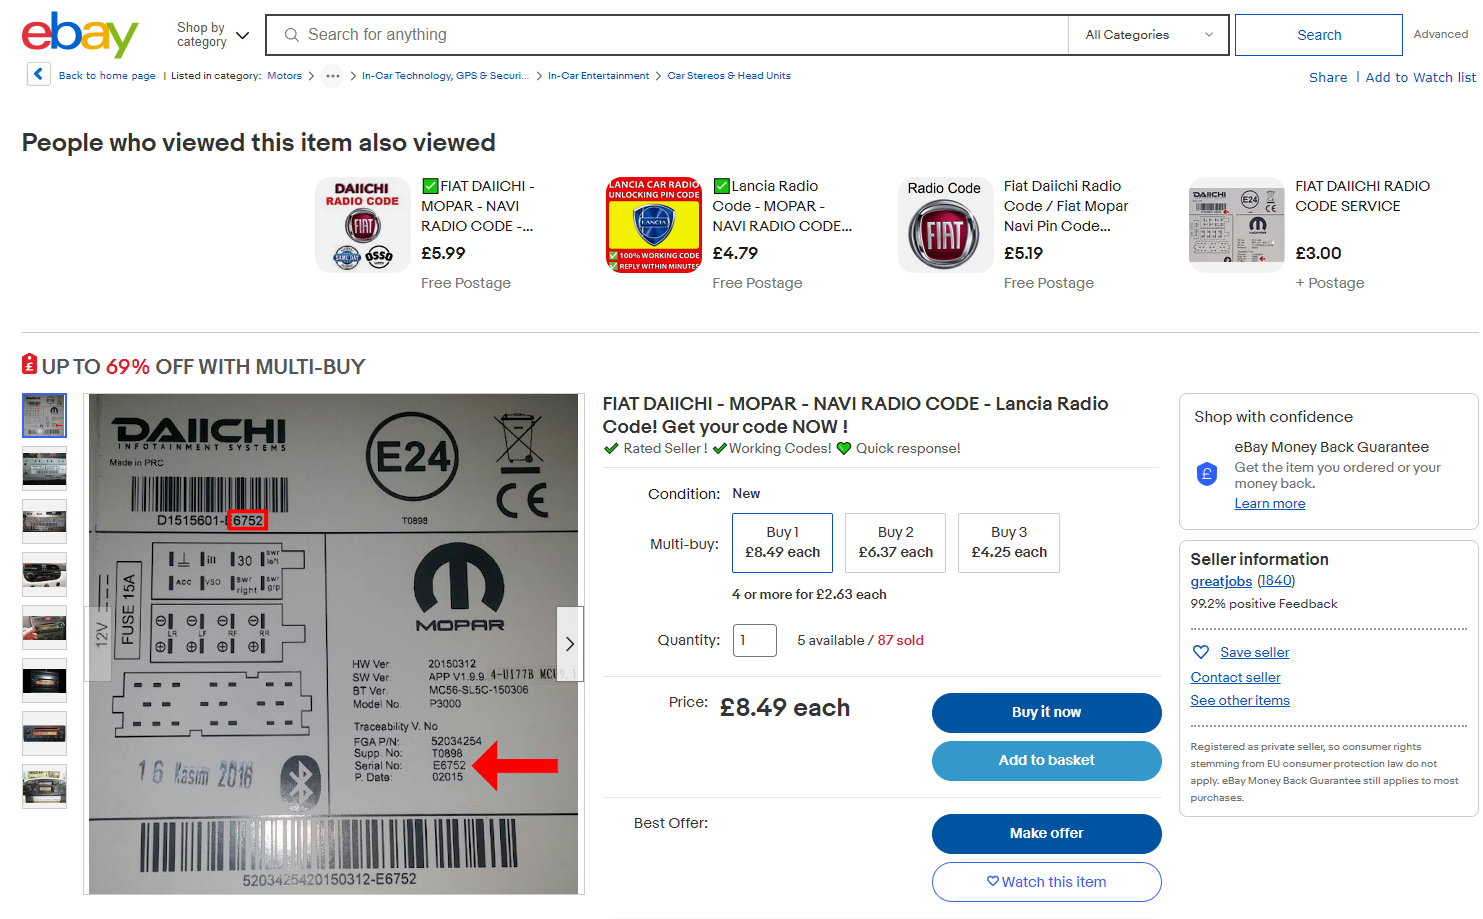The height and width of the screenshot is (919, 1483).
Task: Choose the Buy 3 multi-buy option
Action: point(1008,542)
